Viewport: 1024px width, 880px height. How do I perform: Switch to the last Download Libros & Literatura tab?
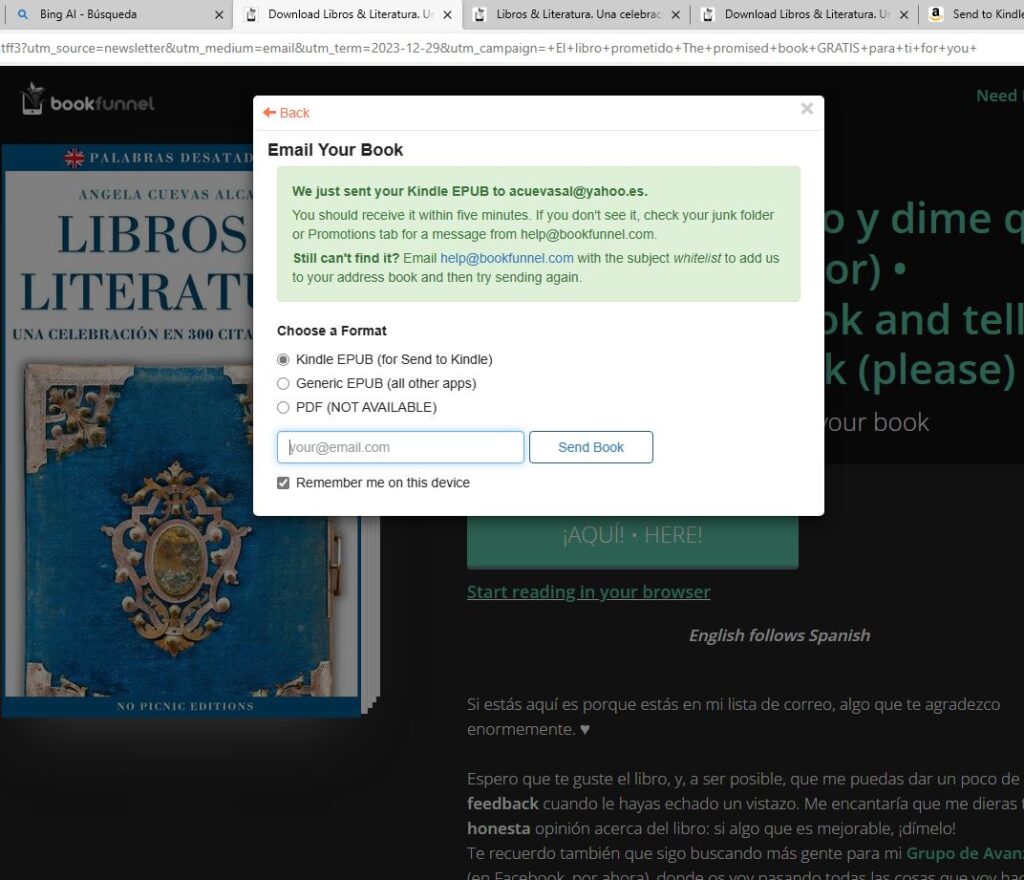pos(805,14)
